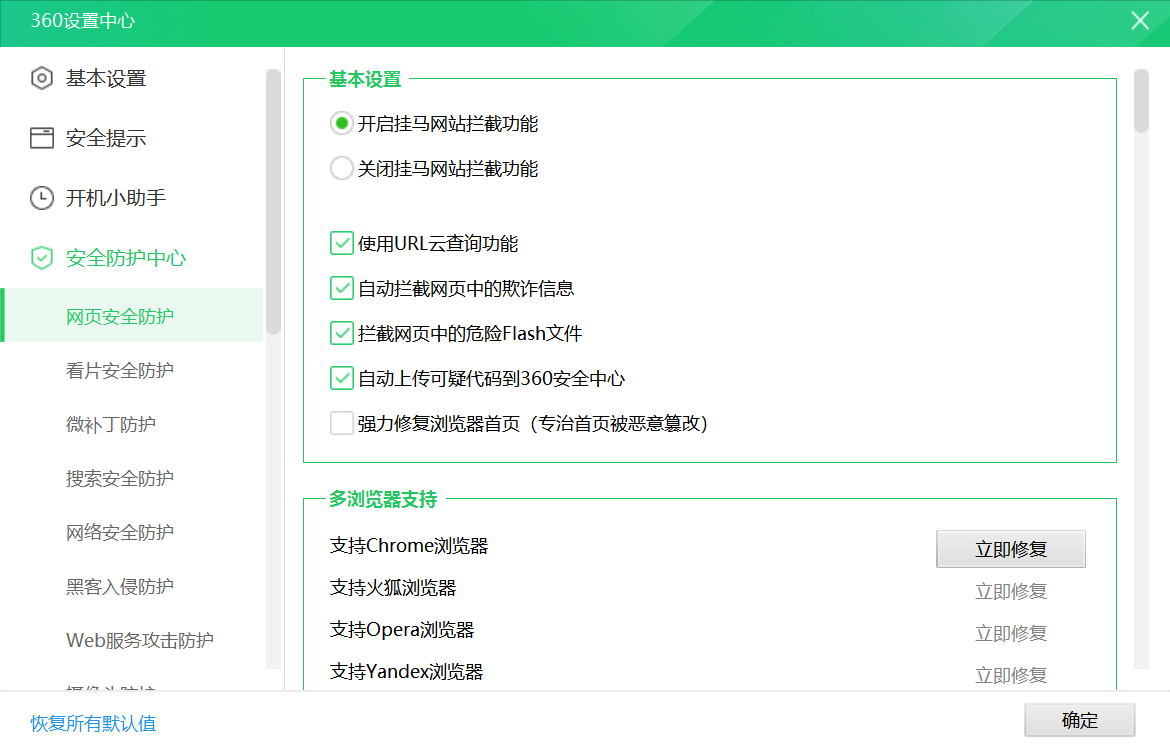
Task: Uncheck 自动上传可疑代码到360安全中心
Action: [x=342, y=378]
